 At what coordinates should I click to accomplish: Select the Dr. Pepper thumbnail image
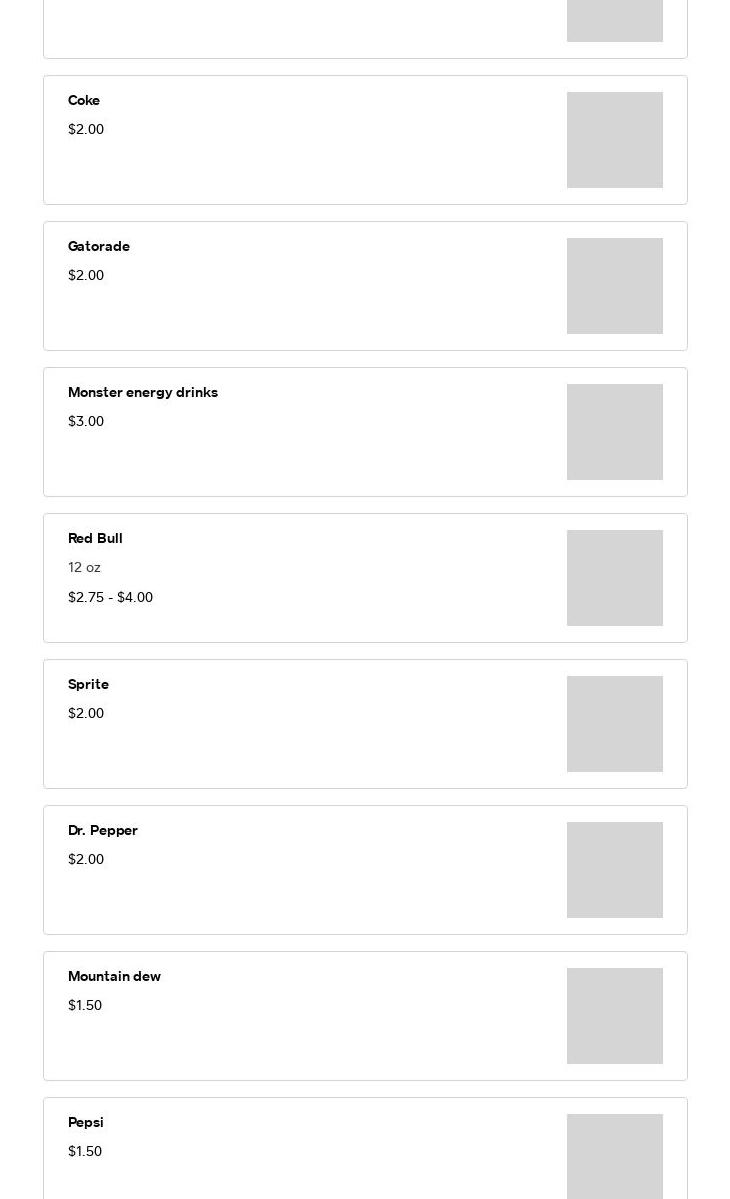tap(614, 870)
